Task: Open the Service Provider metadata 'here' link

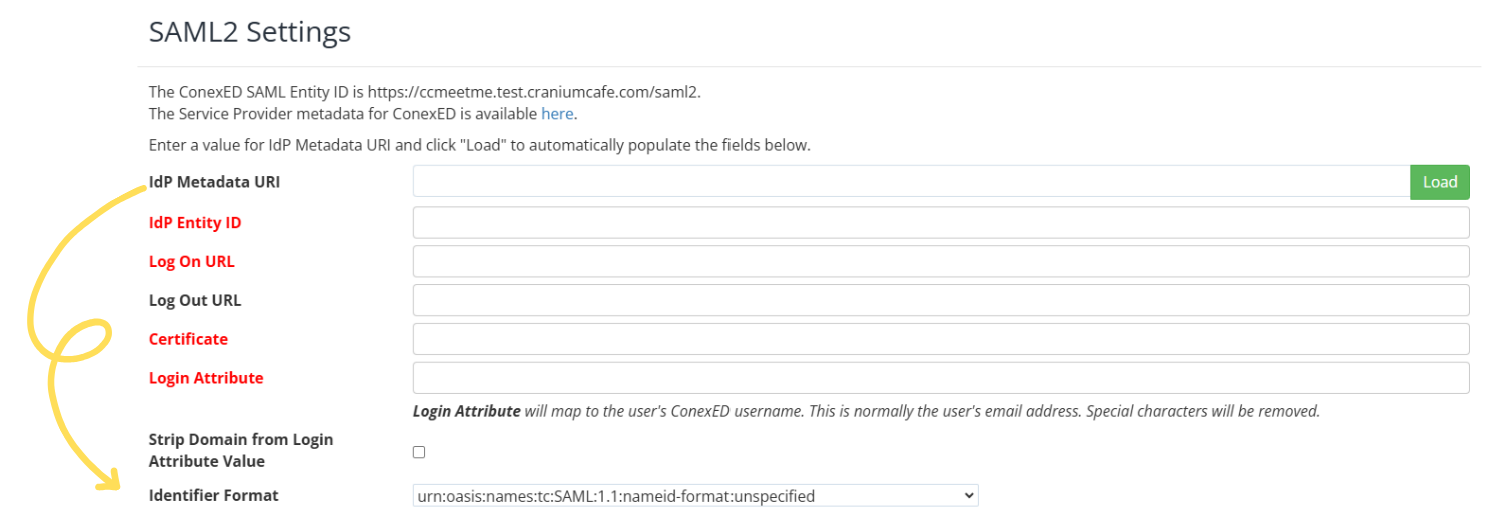Action: click(x=557, y=114)
